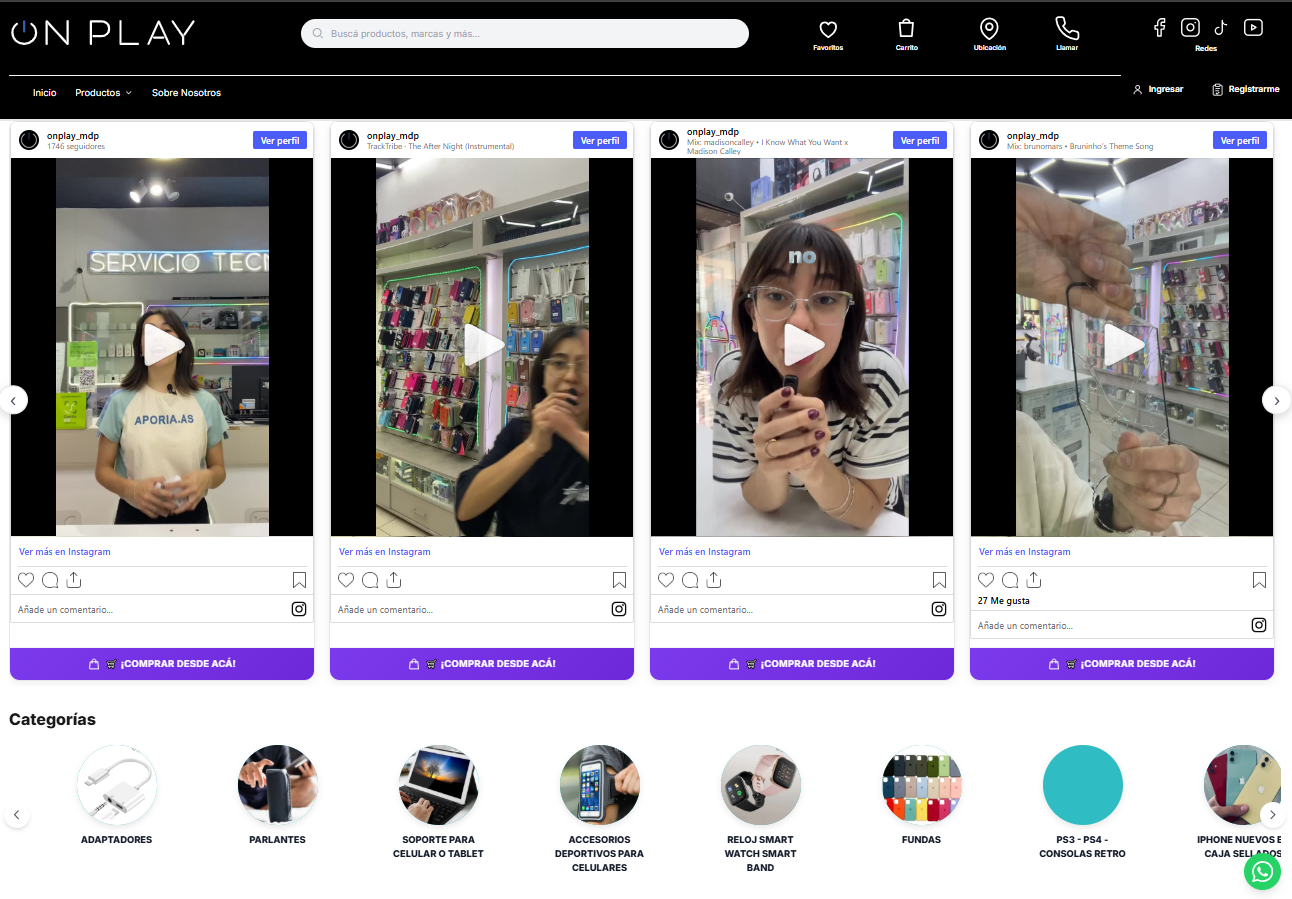1292x899 pixels.
Task: Open the Carrito shopping bag icon
Action: [x=906, y=29]
